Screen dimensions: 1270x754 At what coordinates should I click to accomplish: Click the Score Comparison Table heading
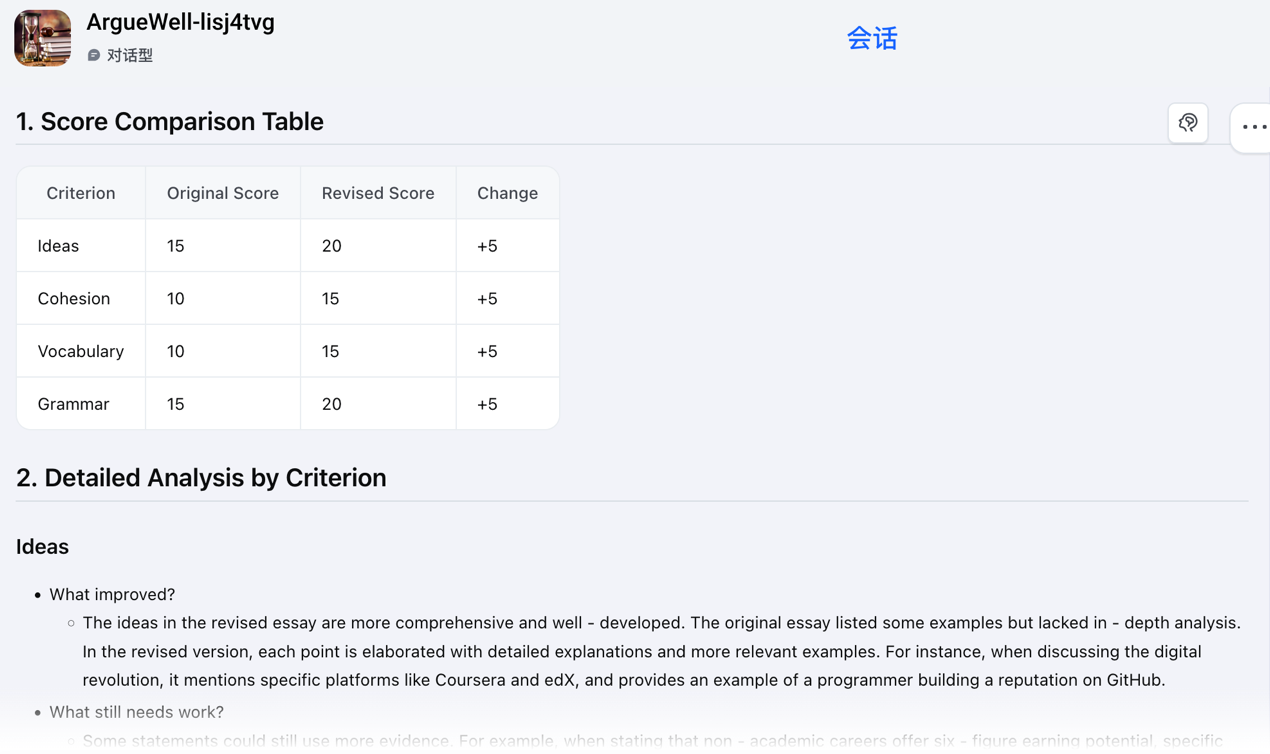[x=170, y=122]
